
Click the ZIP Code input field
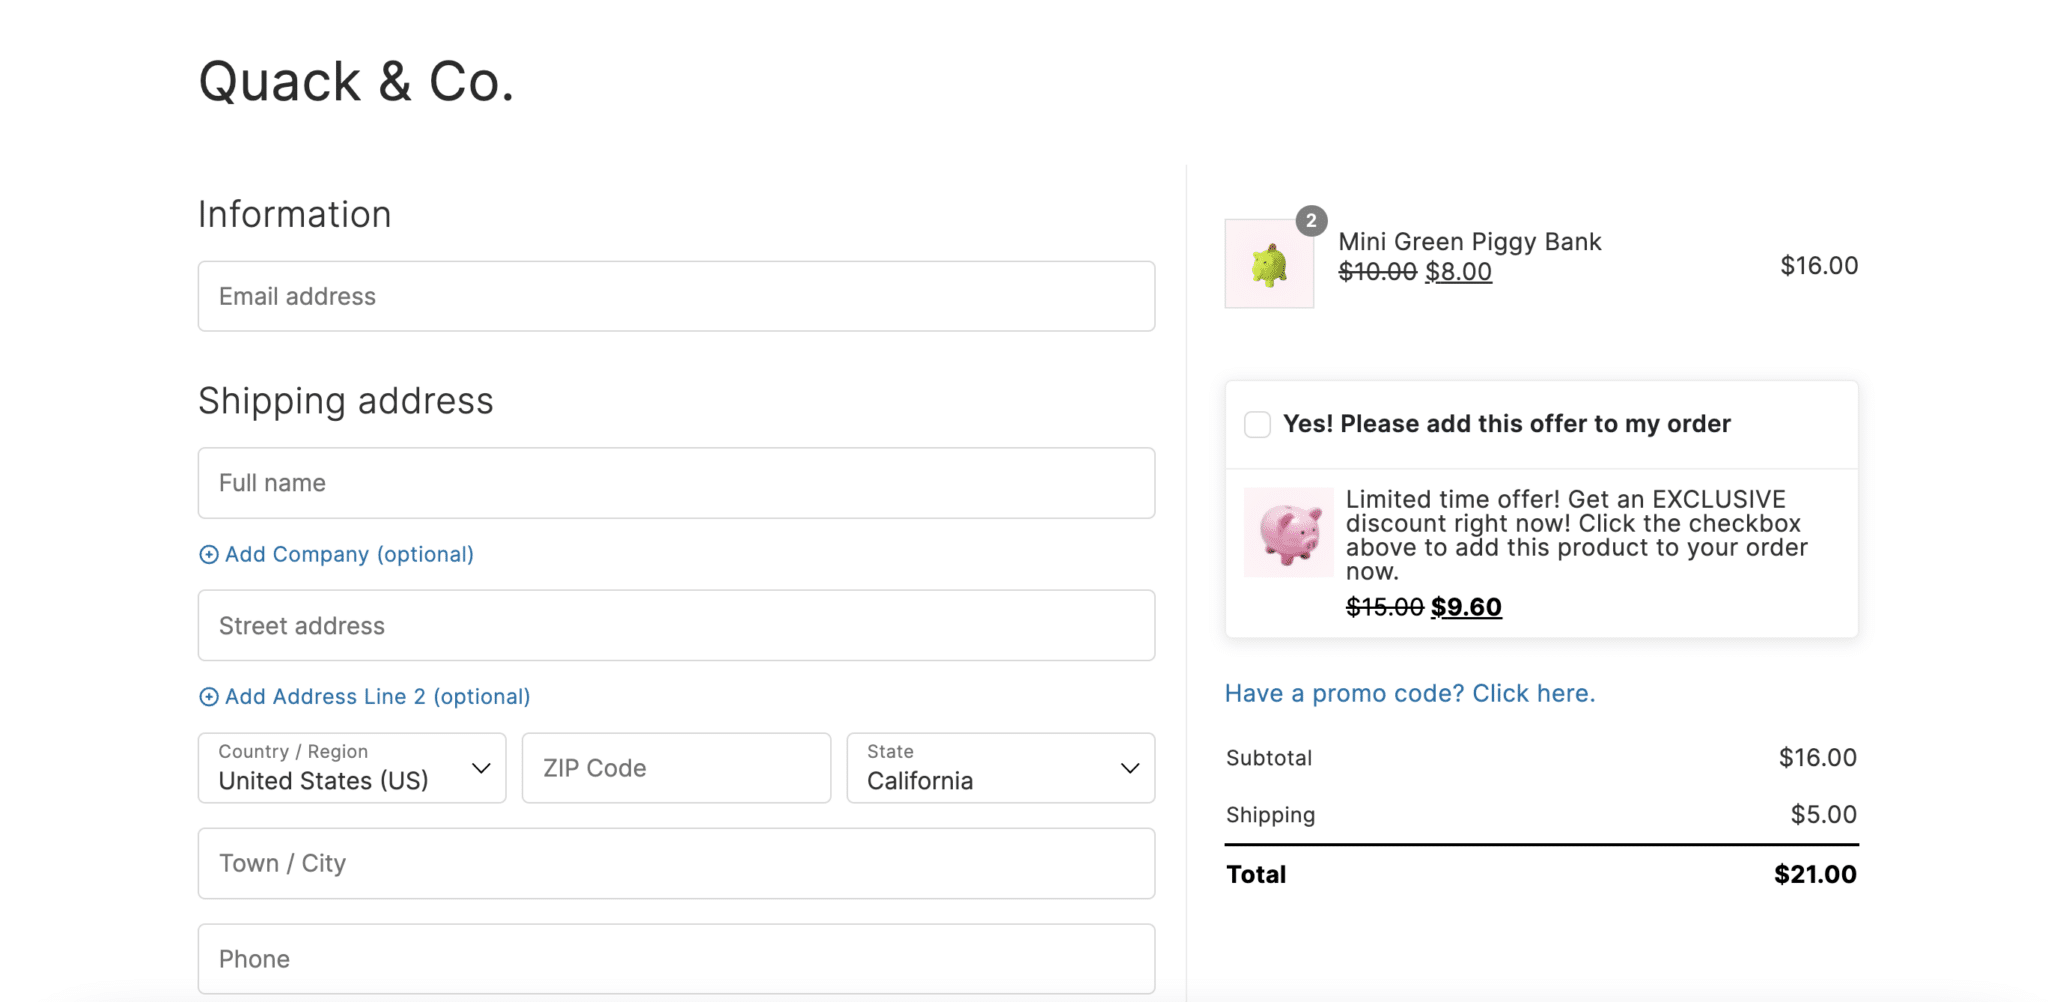coord(676,768)
